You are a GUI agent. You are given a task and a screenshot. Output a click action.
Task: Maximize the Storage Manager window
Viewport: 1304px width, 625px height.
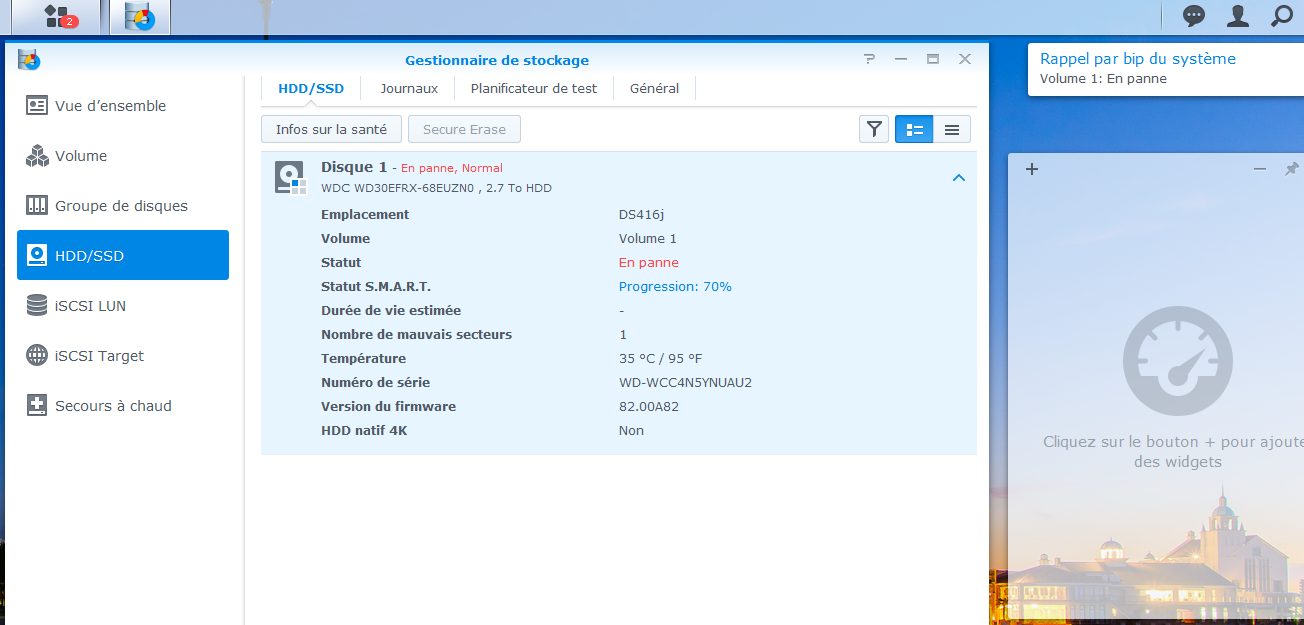[933, 60]
